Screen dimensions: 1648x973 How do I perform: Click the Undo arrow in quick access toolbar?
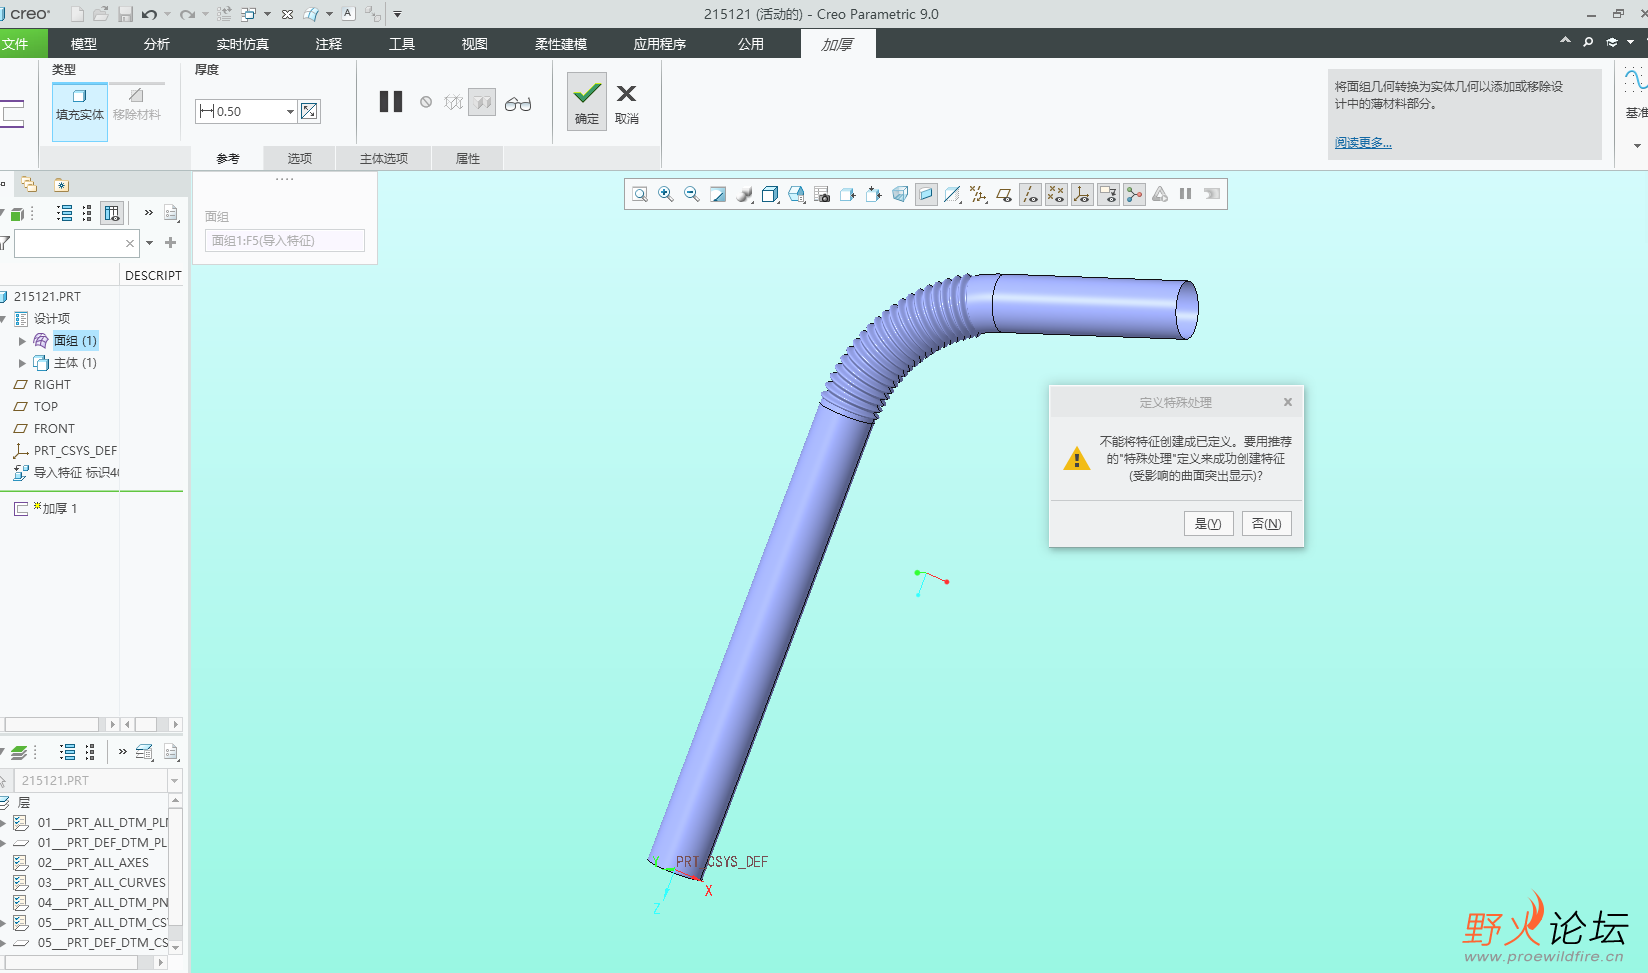pos(150,14)
